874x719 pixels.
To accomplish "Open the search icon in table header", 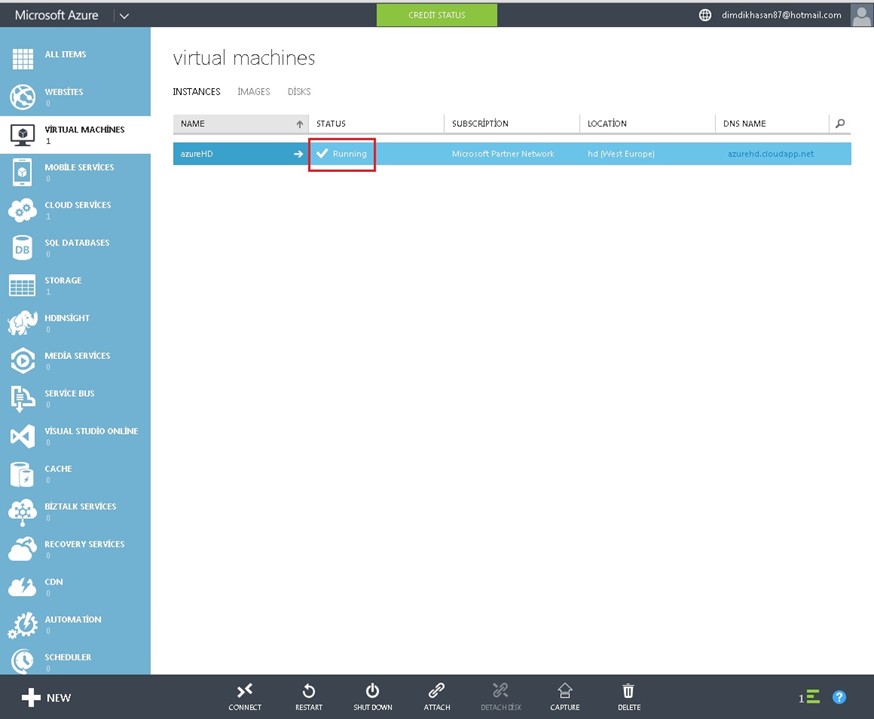I will [840, 124].
